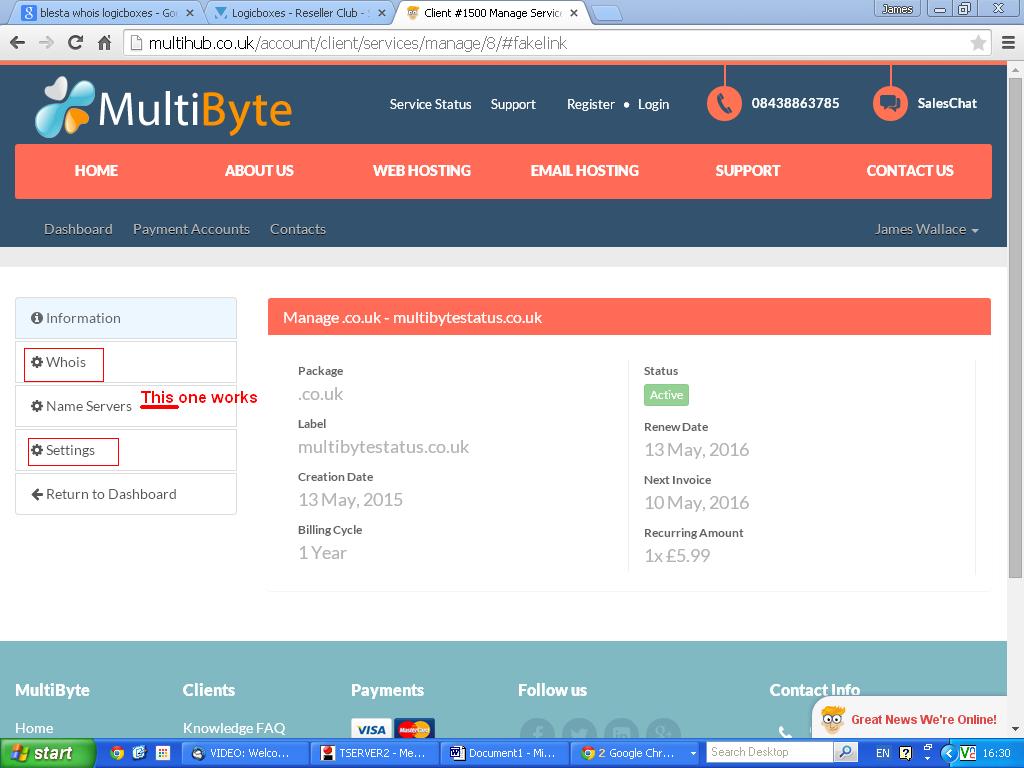Click the phone number 08438863785
Image resolution: width=1024 pixels, height=768 pixels.
(x=795, y=103)
